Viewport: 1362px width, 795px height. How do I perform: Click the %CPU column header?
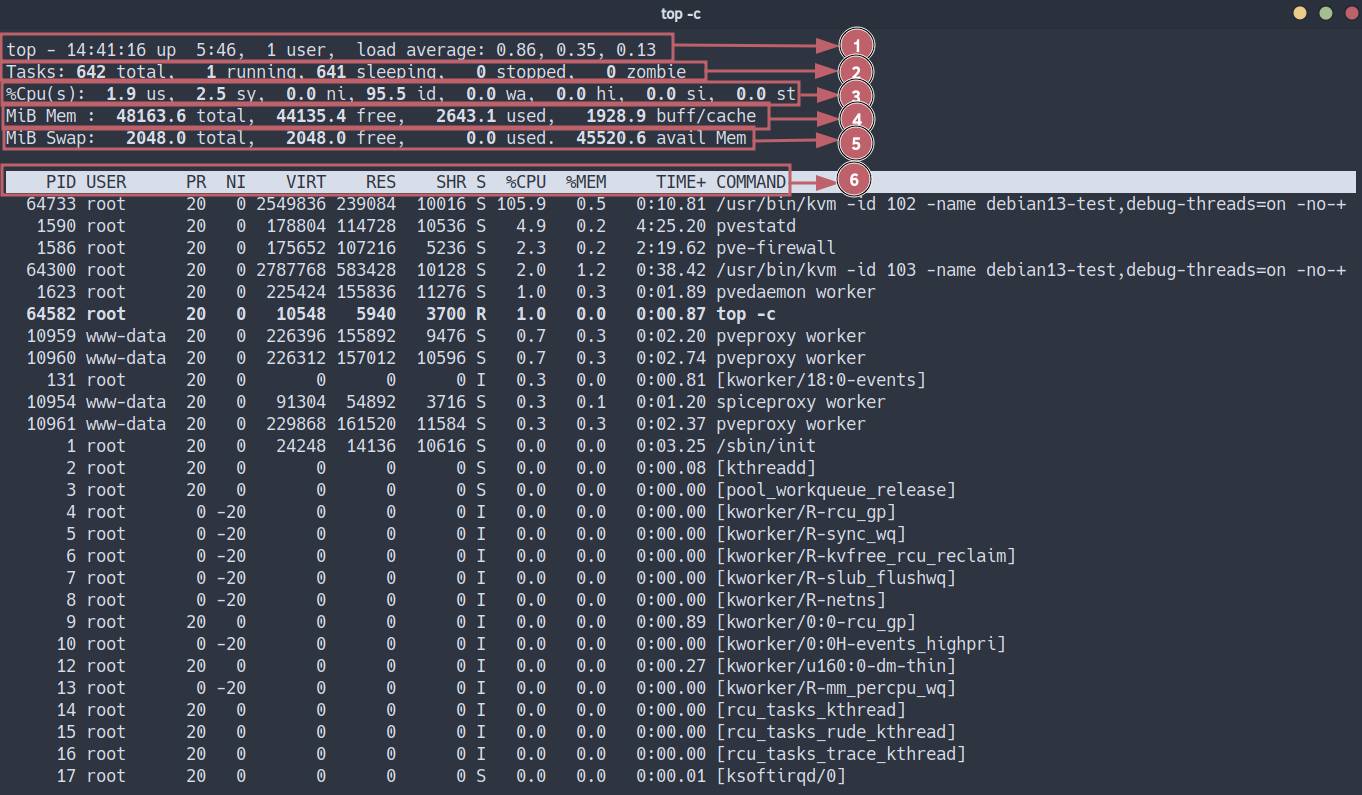click(525, 182)
